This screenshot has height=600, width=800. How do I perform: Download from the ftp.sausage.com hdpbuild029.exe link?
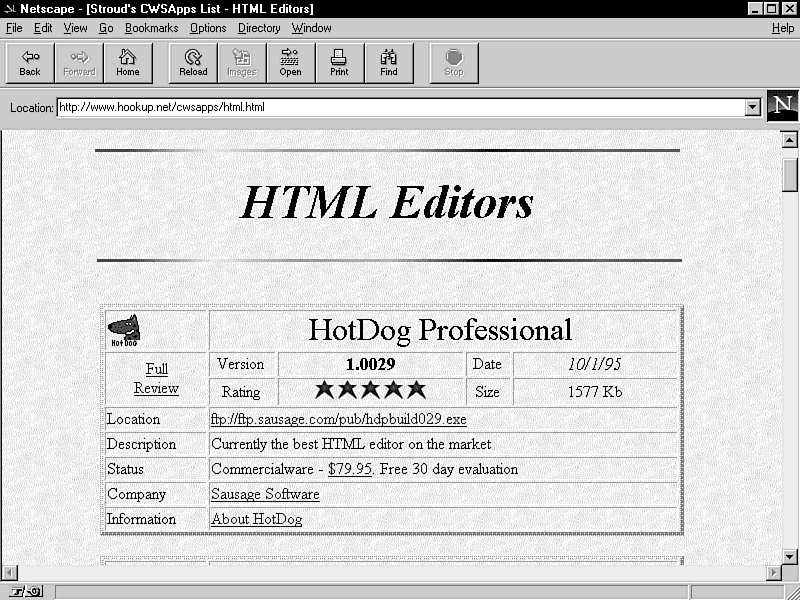(x=338, y=419)
